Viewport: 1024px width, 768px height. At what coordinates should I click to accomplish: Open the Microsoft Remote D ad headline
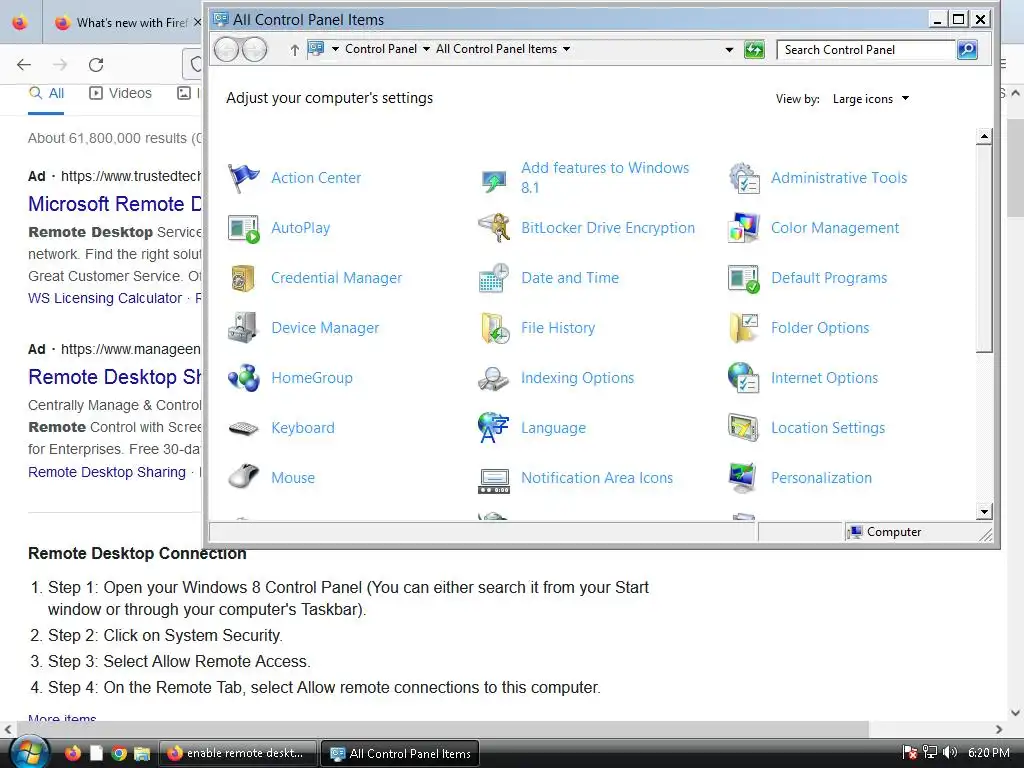114,204
